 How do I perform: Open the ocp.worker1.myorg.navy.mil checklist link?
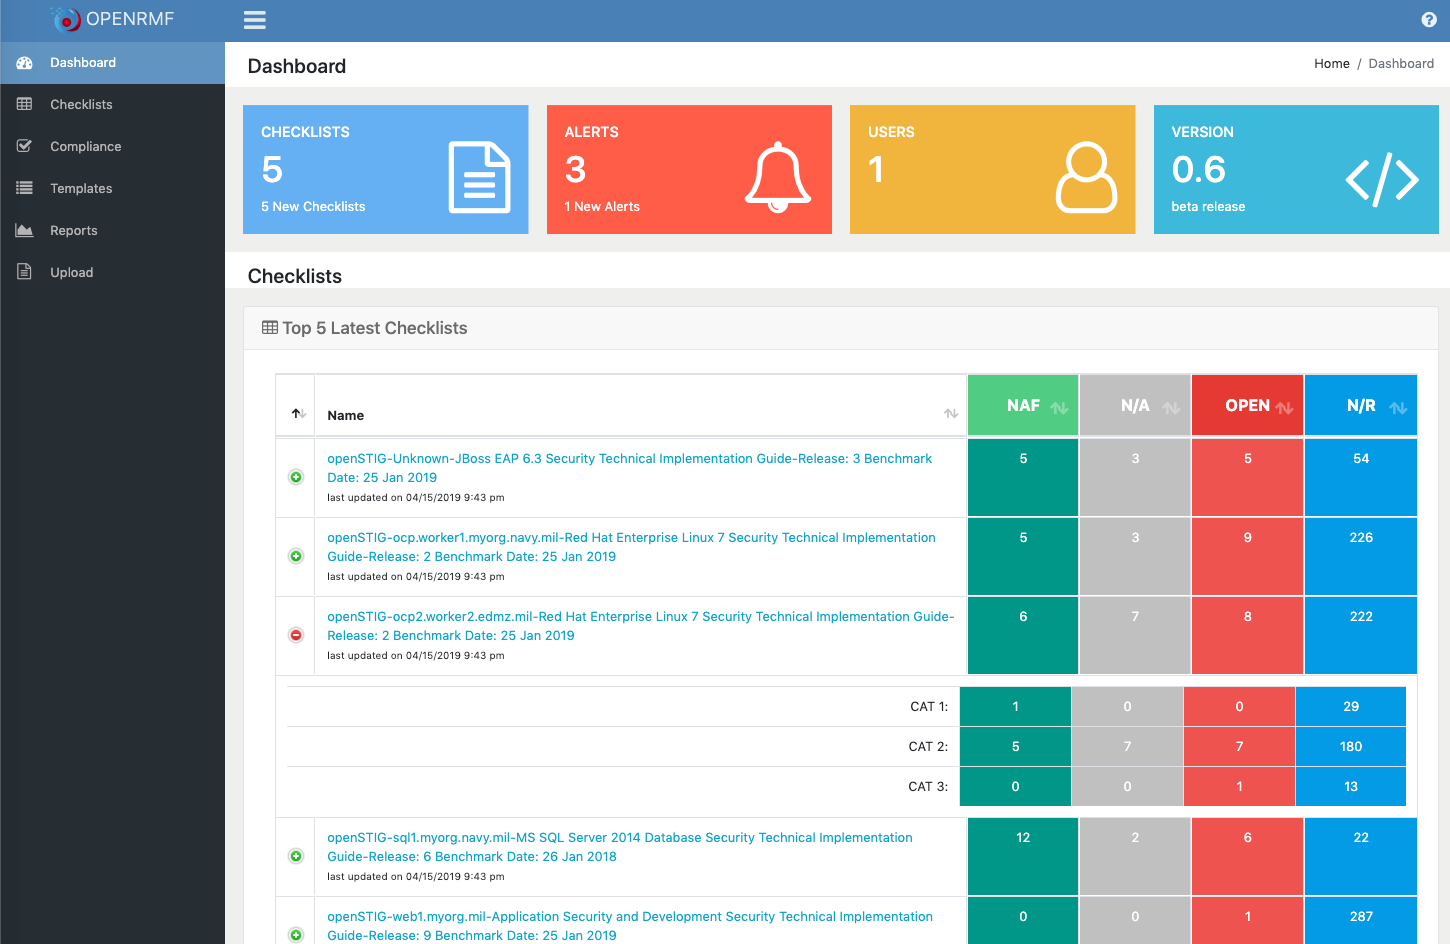tap(631, 547)
